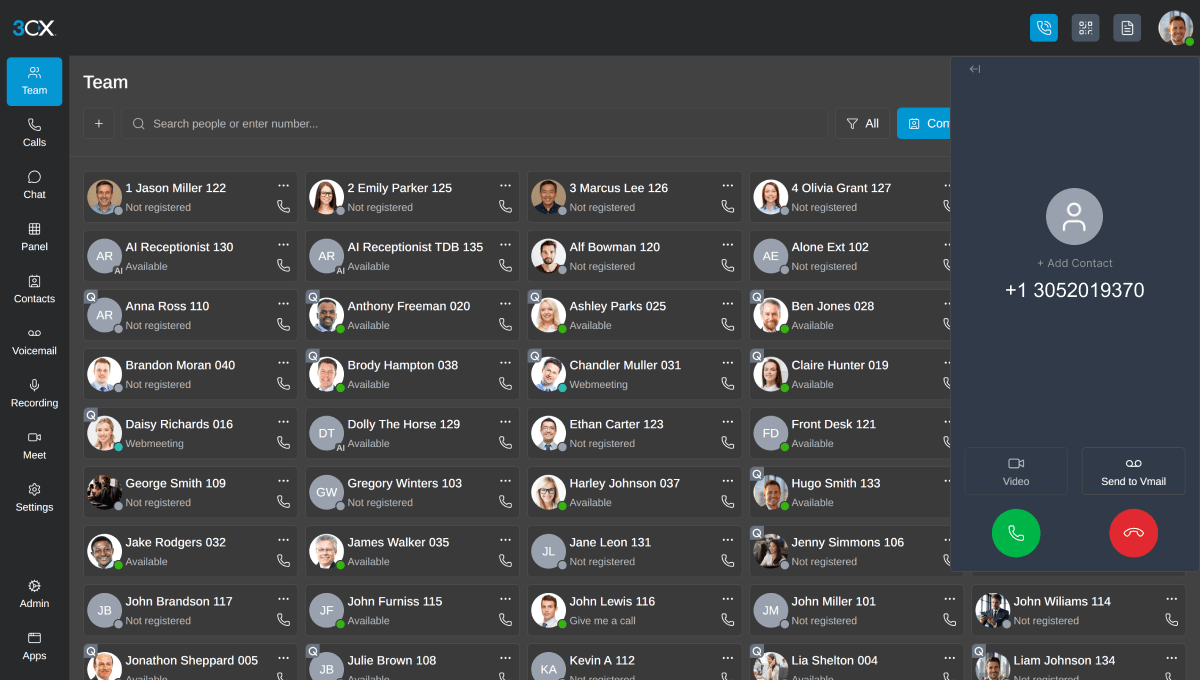The image size is (1200, 680).
Task: Go to Calls in sidebar
Action: 34,133
